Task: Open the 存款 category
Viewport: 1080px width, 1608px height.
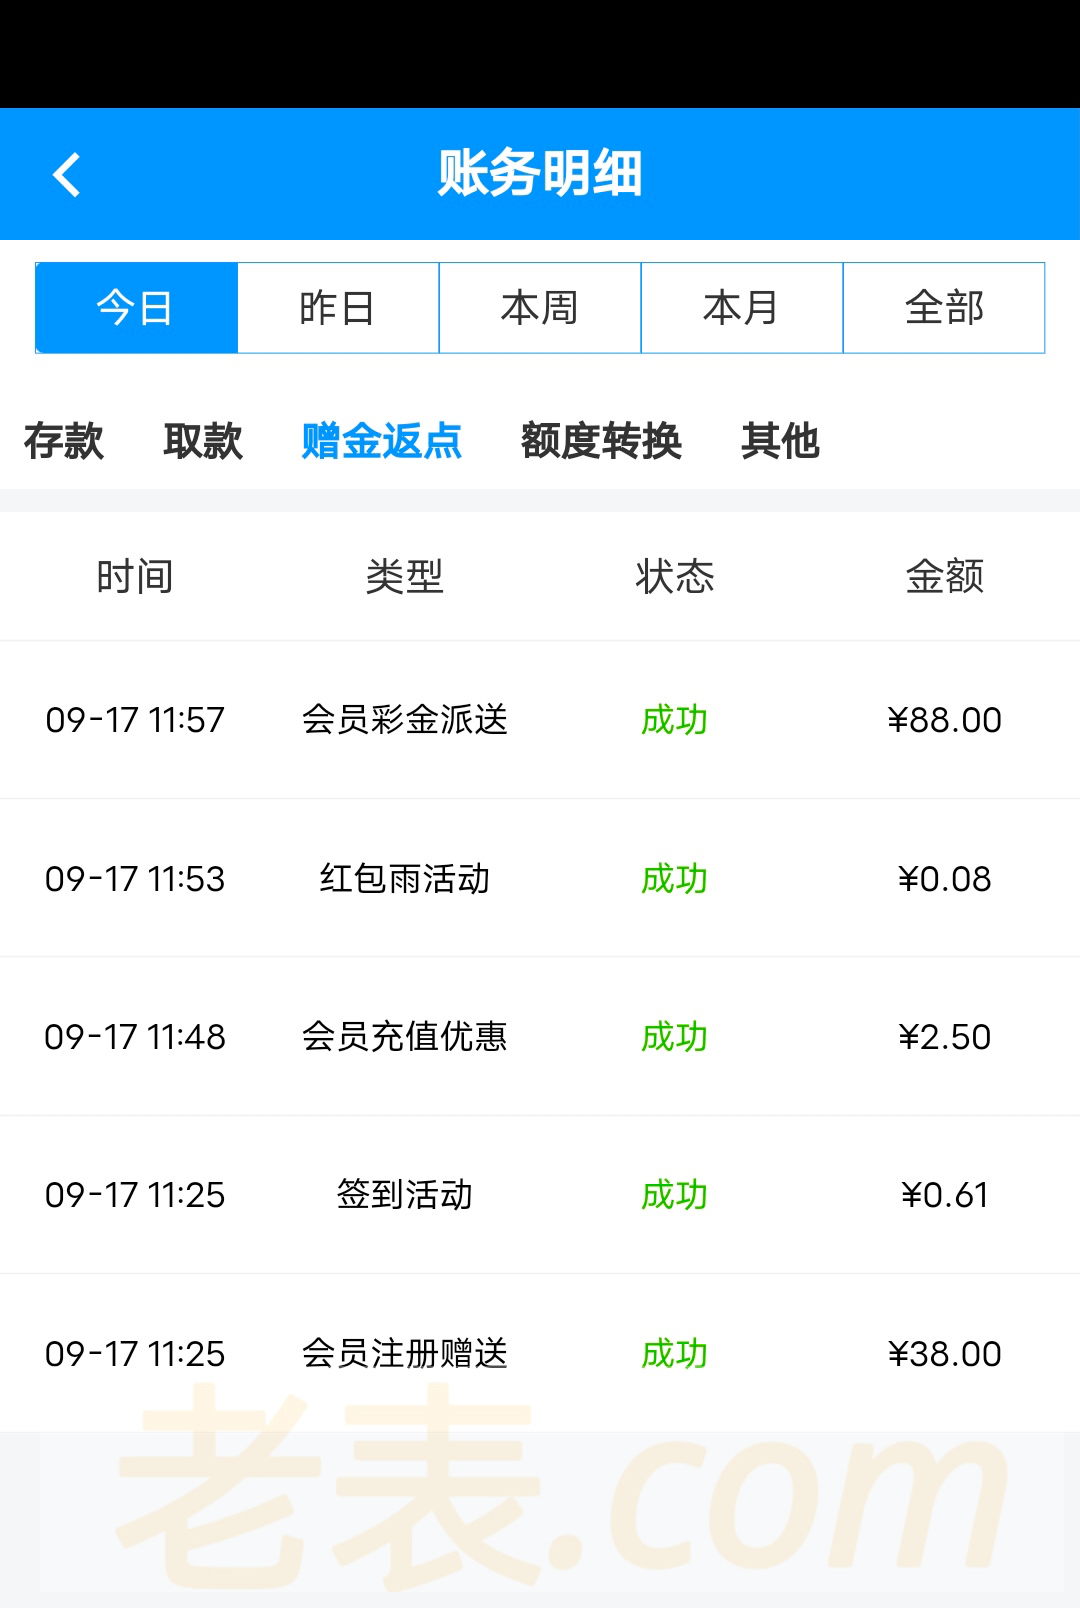Action: pyautogui.click(x=64, y=441)
